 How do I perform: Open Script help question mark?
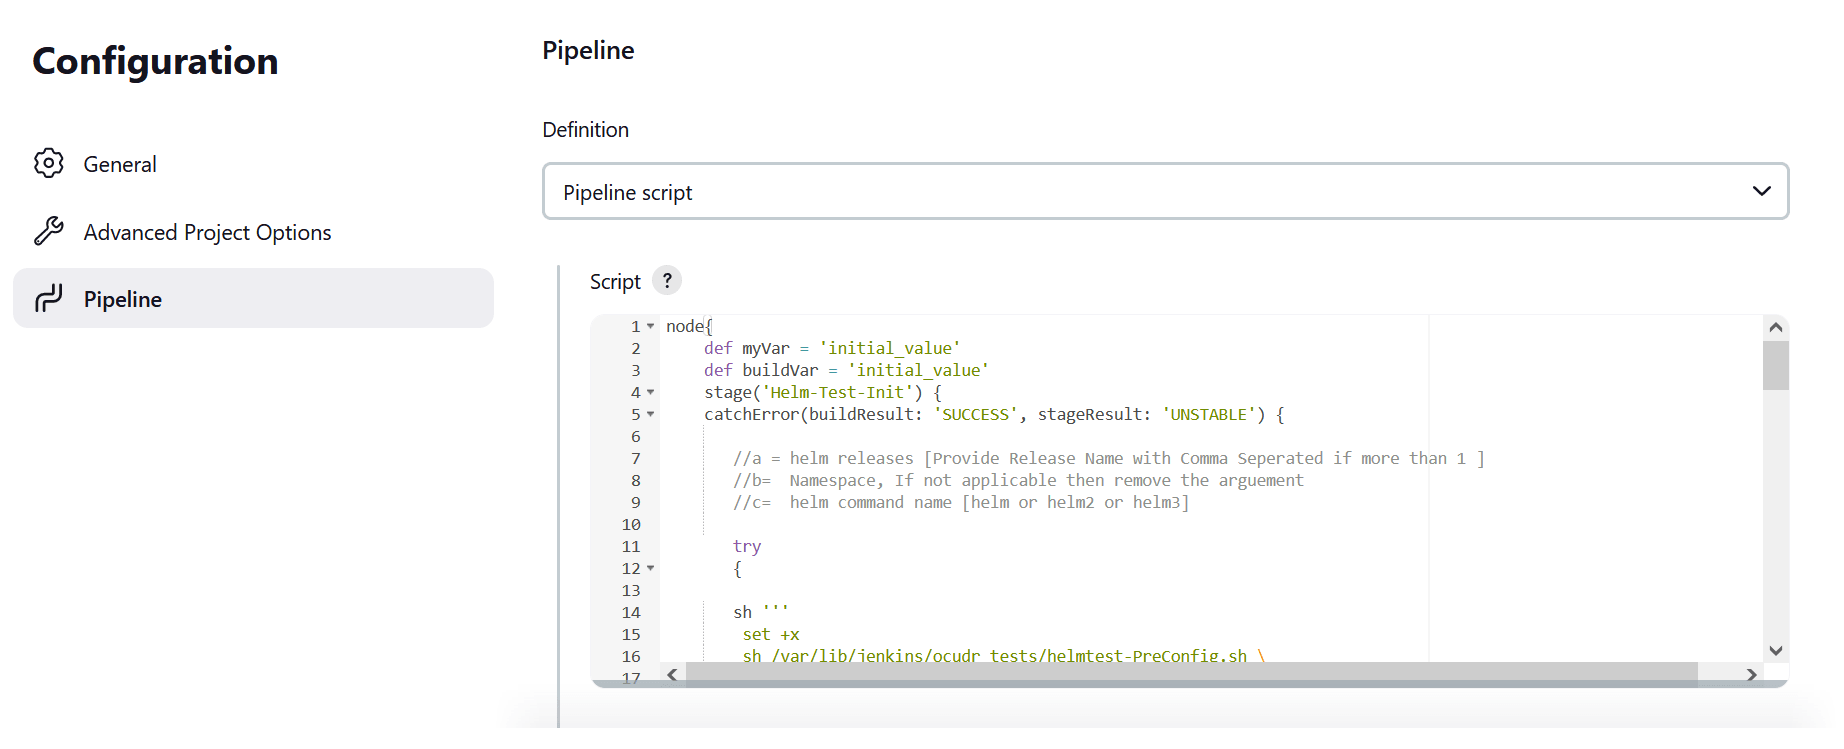point(667,281)
